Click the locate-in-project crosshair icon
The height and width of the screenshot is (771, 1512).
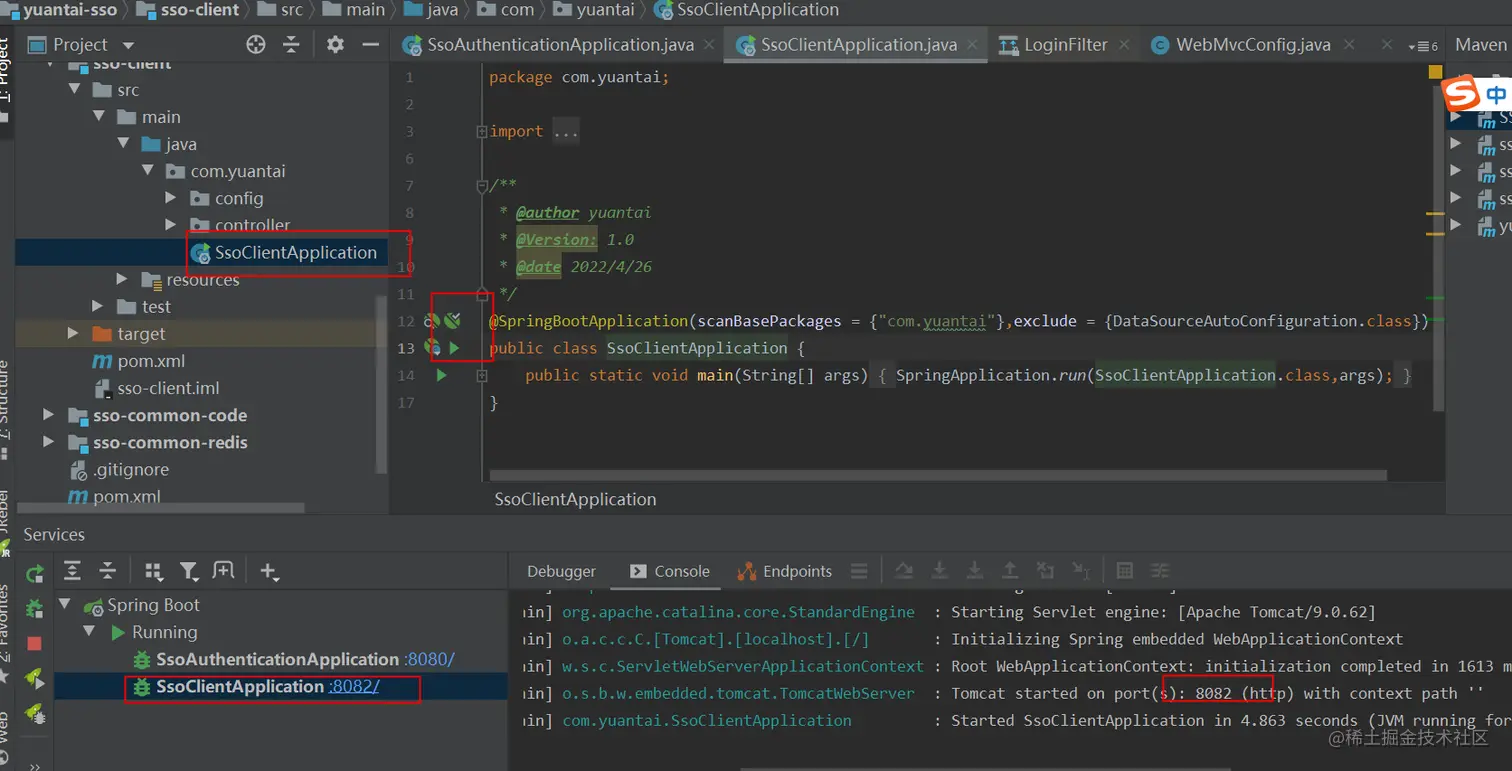click(256, 44)
